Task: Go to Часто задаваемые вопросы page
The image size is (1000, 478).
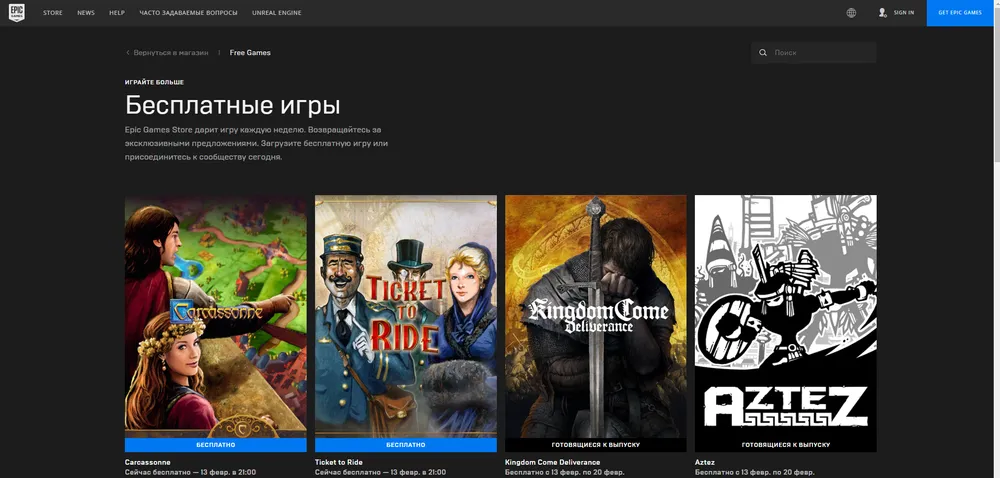Action: pyautogui.click(x=187, y=13)
